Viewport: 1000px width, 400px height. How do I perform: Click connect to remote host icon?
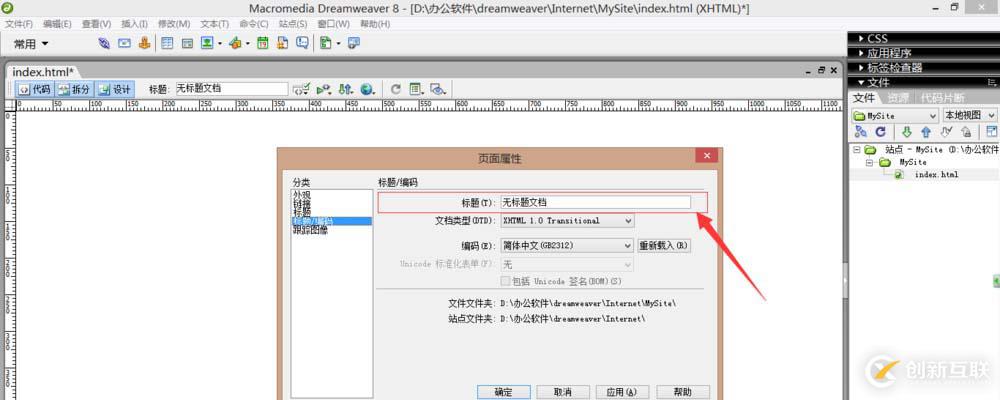[x=860, y=131]
